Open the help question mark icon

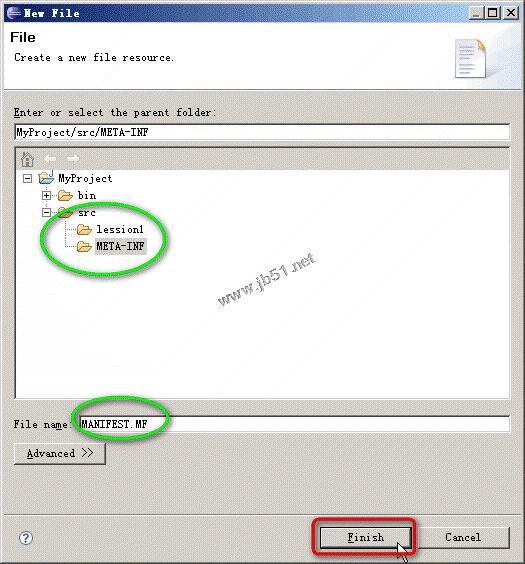tap(26, 538)
